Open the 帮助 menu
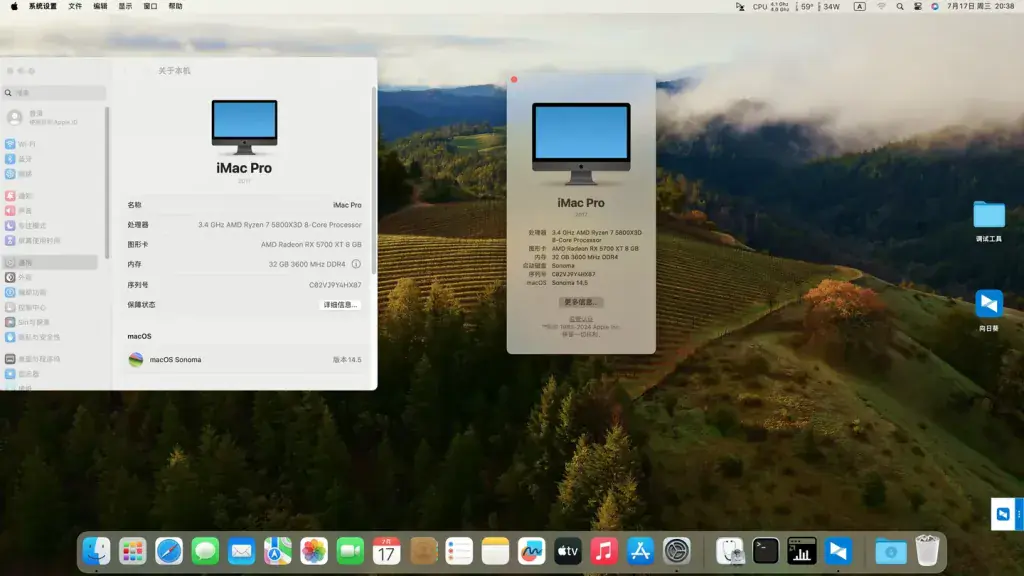The height and width of the screenshot is (576, 1024). coord(176,7)
